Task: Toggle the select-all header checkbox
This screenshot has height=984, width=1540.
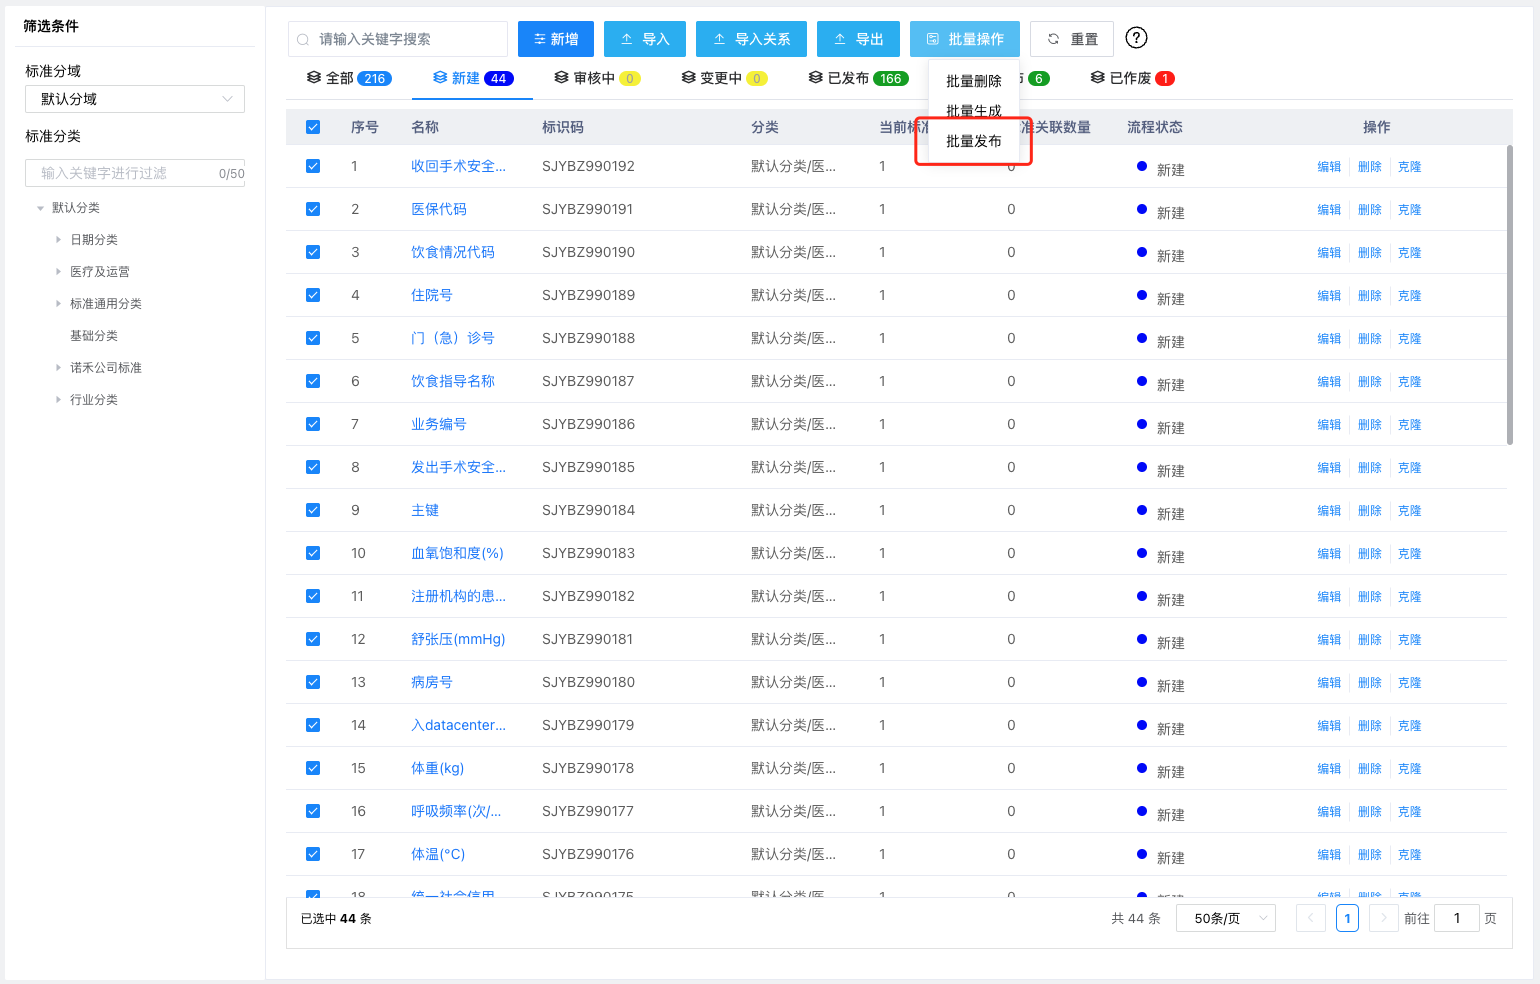Action: [x=313, y=127]
